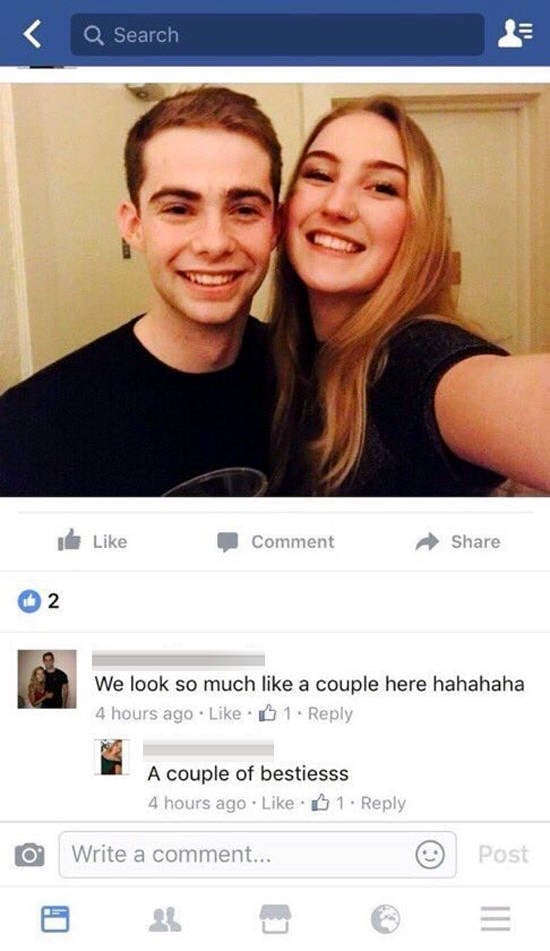Like the 'We look so much' comment

tap(224, 713)
